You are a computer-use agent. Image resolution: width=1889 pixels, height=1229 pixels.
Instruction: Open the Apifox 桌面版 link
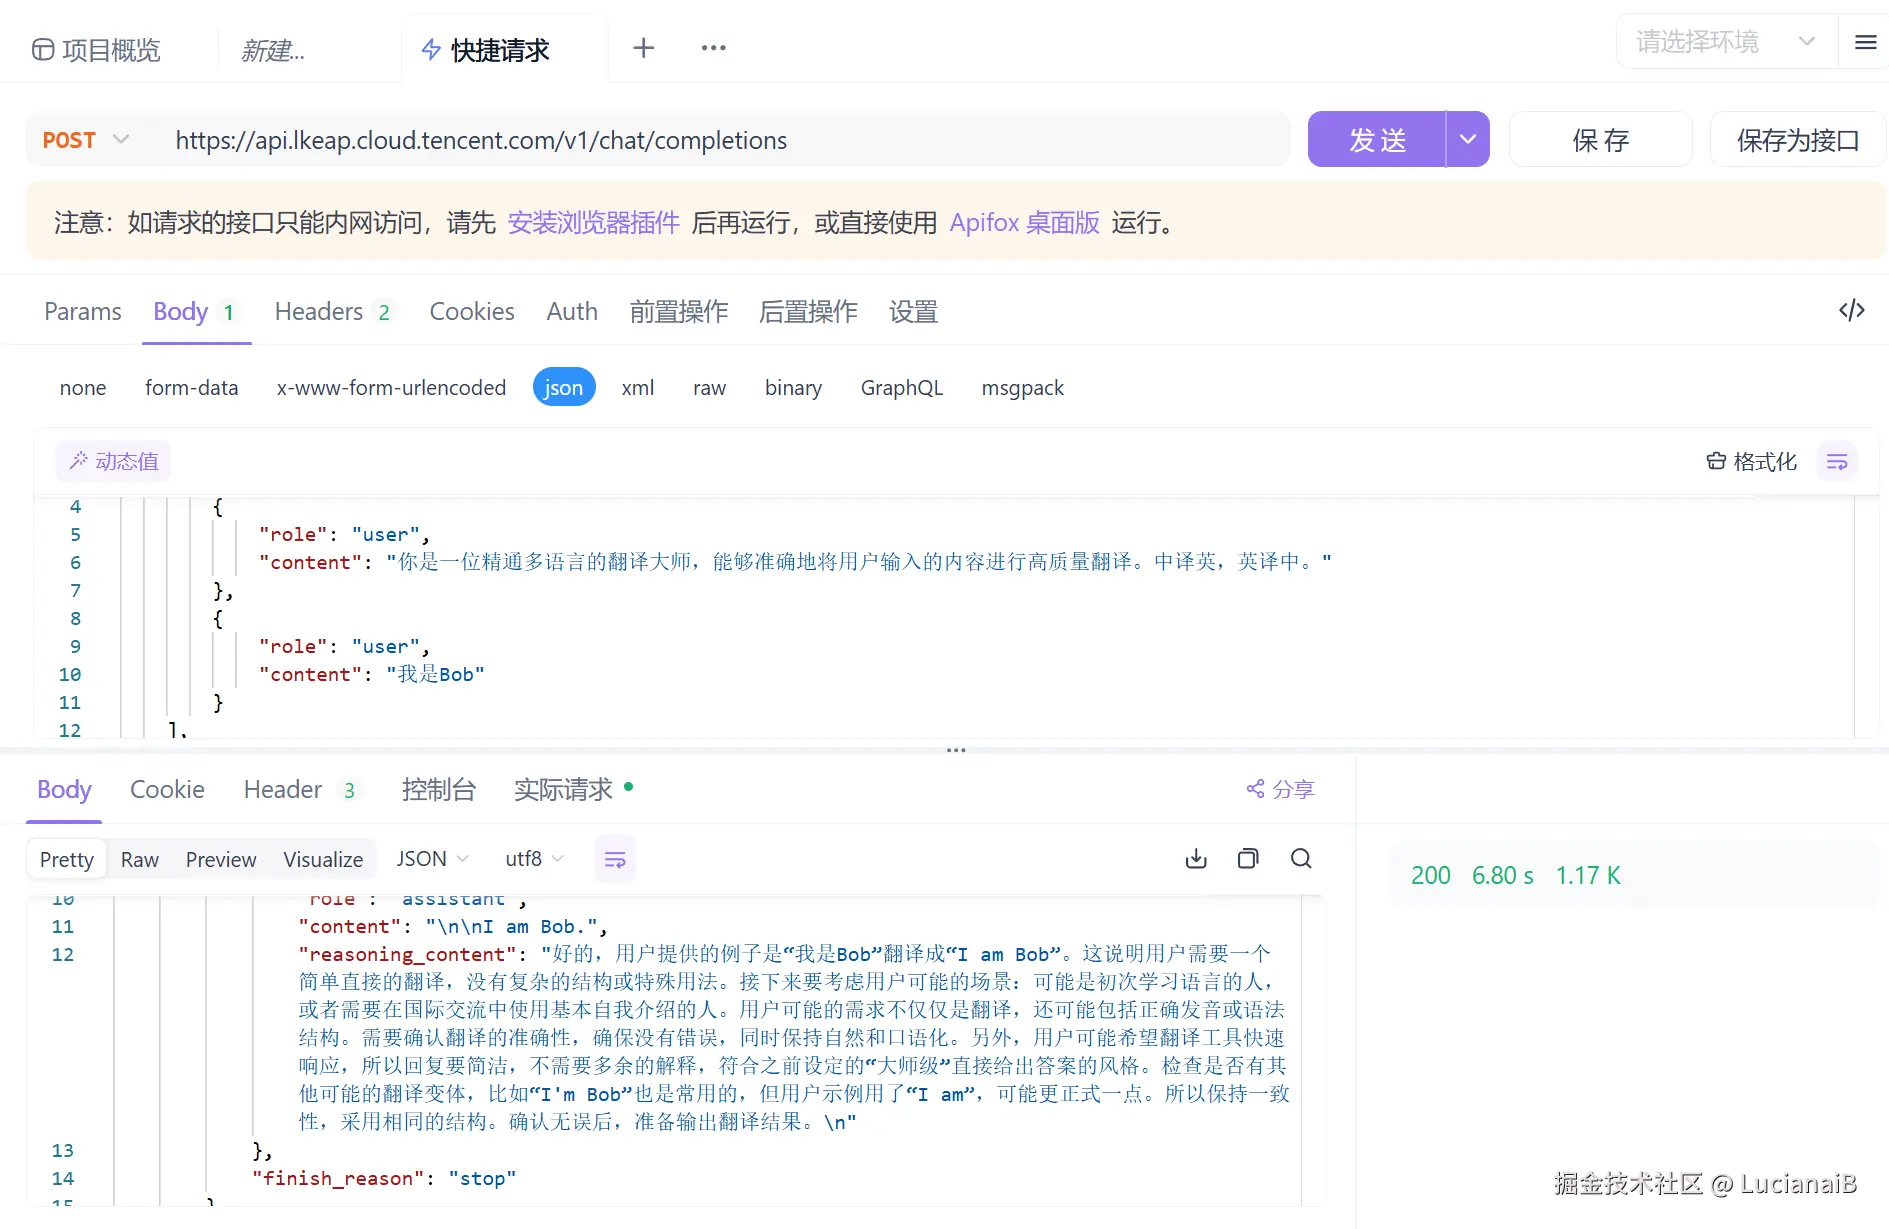(x=1025, y=222)
